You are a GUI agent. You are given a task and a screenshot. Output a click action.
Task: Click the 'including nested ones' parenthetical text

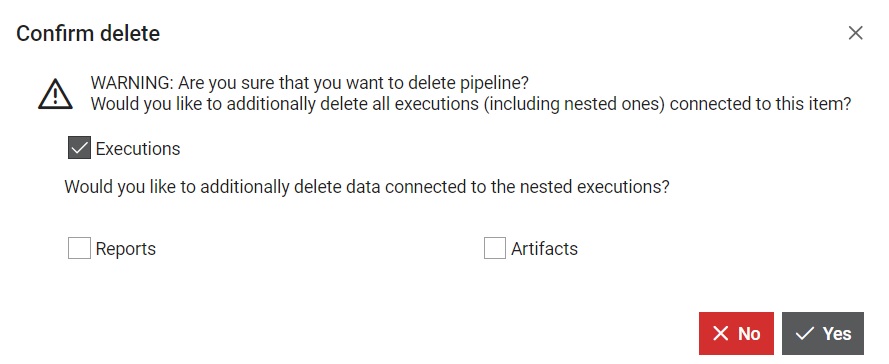(x=574, y=104)
